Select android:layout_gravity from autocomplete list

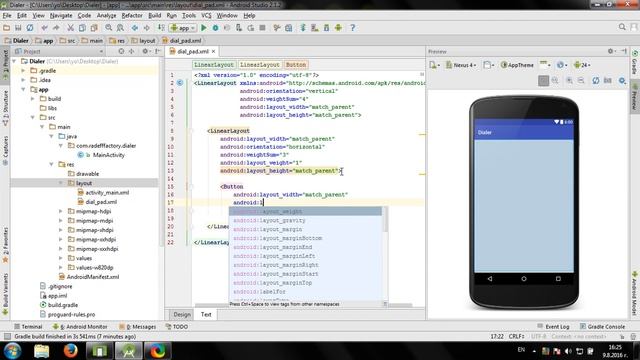pos(305,220)
